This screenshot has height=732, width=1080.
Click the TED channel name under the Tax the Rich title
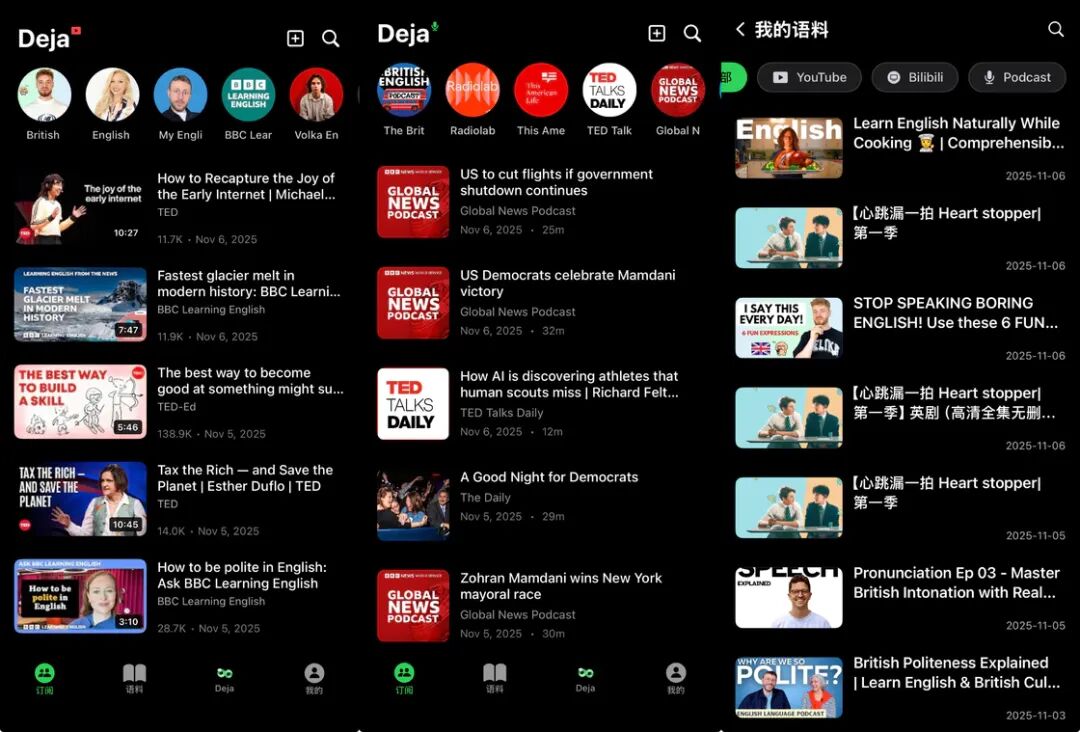click(x=167, y=503)
